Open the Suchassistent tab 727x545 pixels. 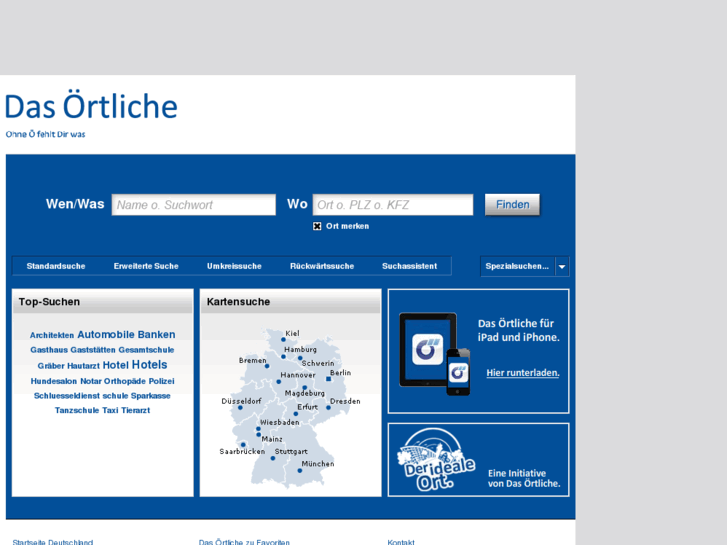409,266
